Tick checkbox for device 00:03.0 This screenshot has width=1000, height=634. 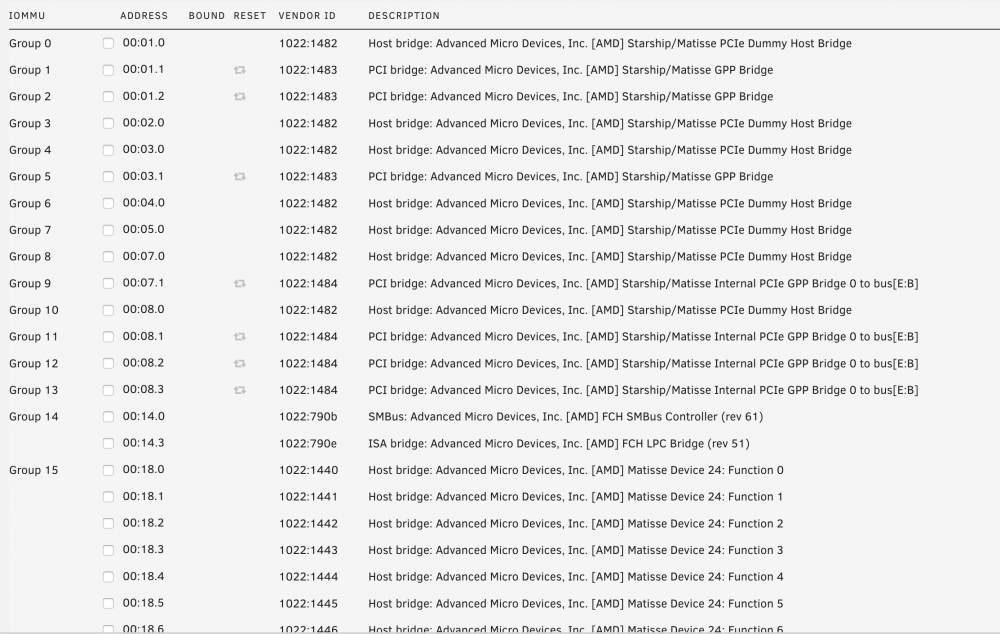point(108,150)
